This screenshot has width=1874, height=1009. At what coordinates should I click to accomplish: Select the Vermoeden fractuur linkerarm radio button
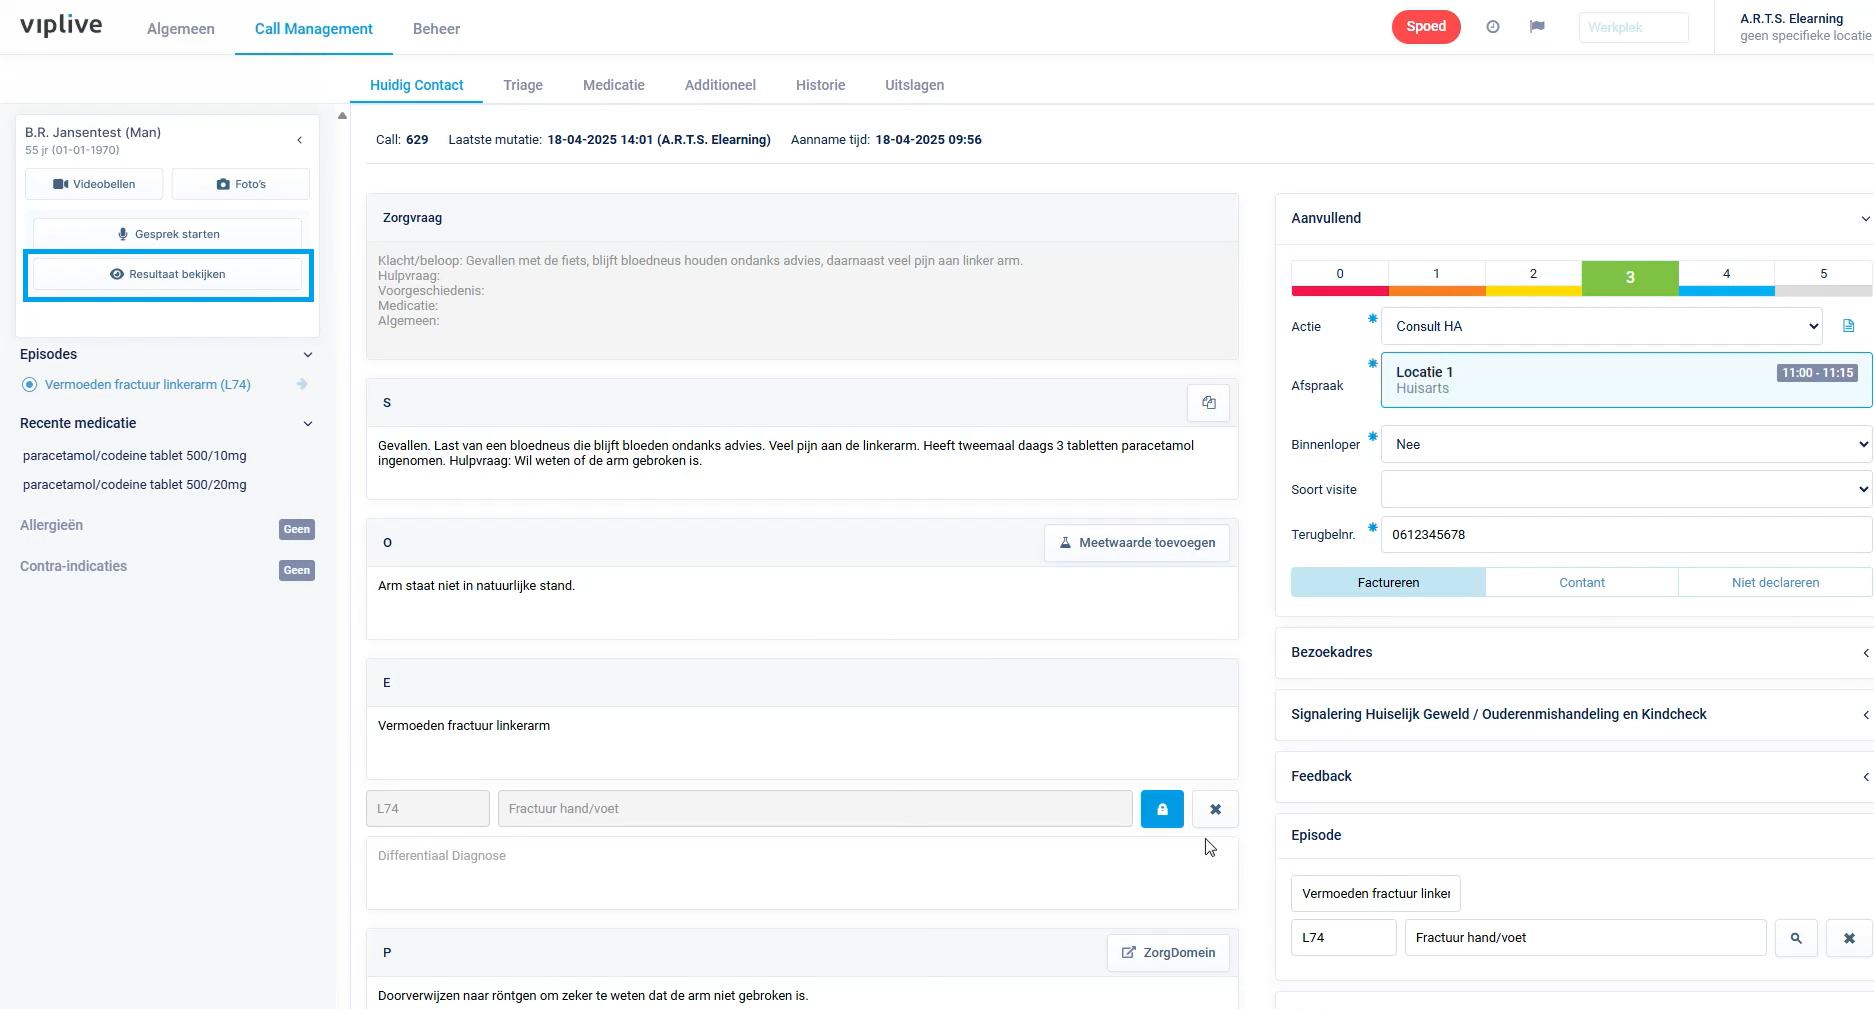pyautogui.click(x=30, y=385)
